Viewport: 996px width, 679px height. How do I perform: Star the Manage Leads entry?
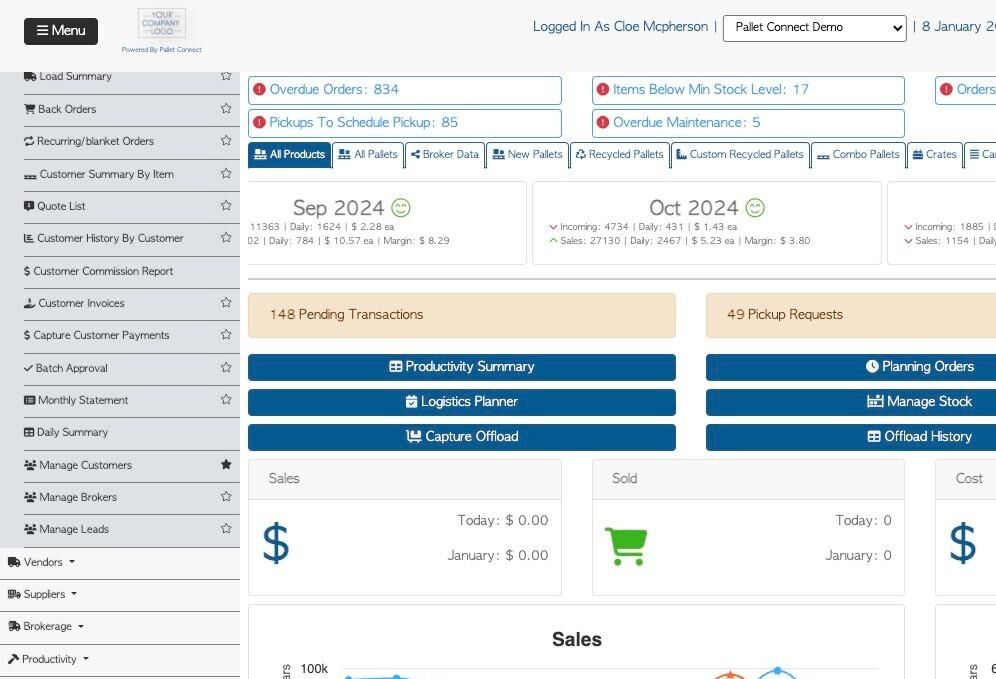pos(226,528)
